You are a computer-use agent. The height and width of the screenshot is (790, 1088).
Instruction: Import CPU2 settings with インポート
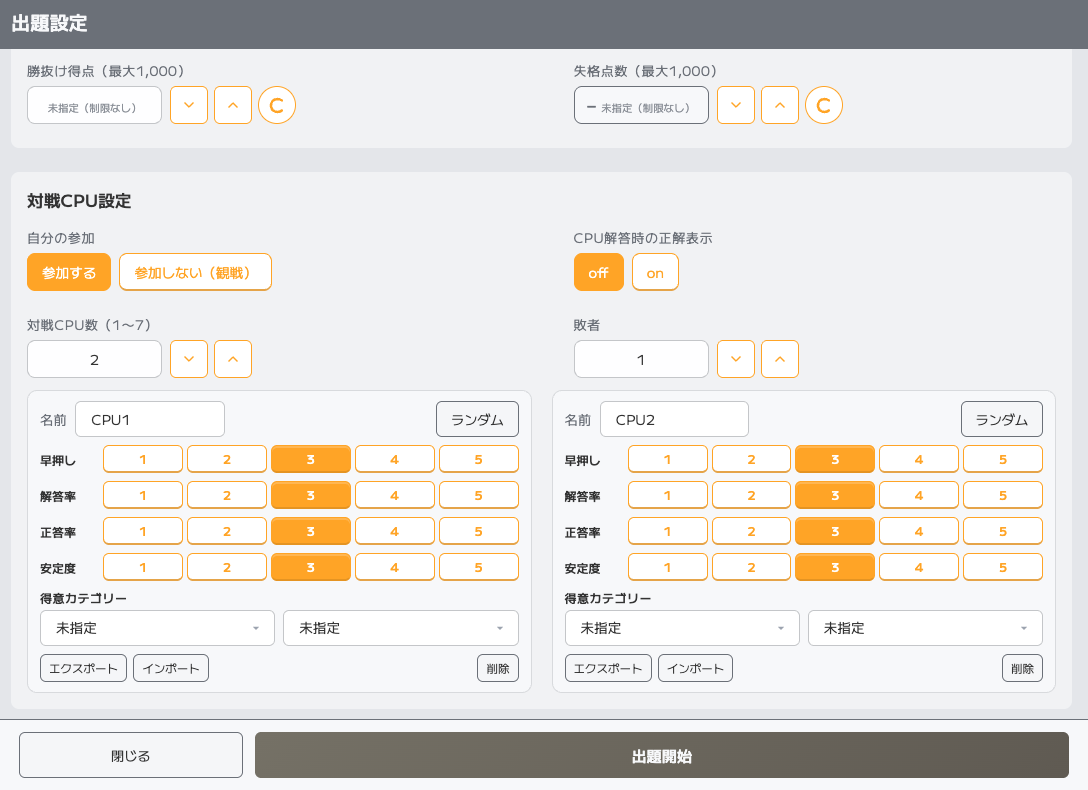point(695,668)
